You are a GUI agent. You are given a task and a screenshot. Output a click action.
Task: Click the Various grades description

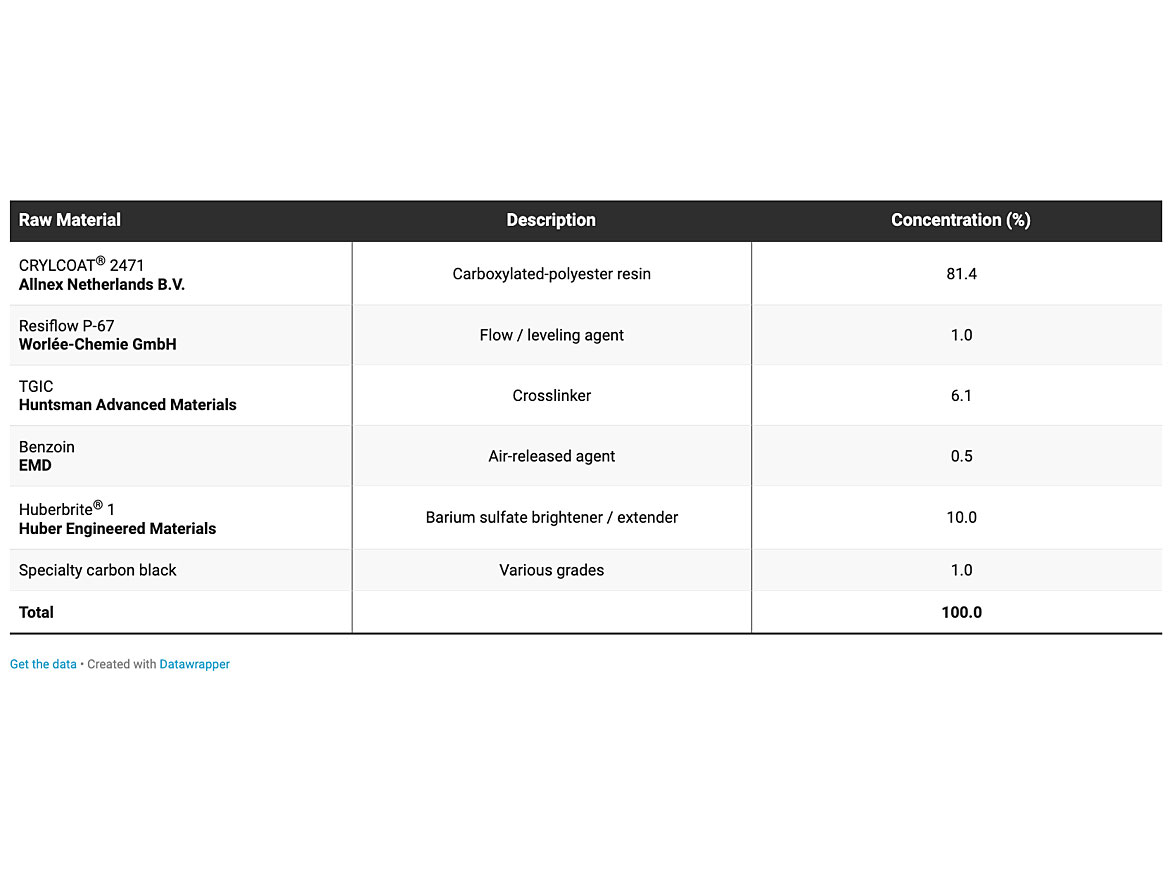(551, 570)
